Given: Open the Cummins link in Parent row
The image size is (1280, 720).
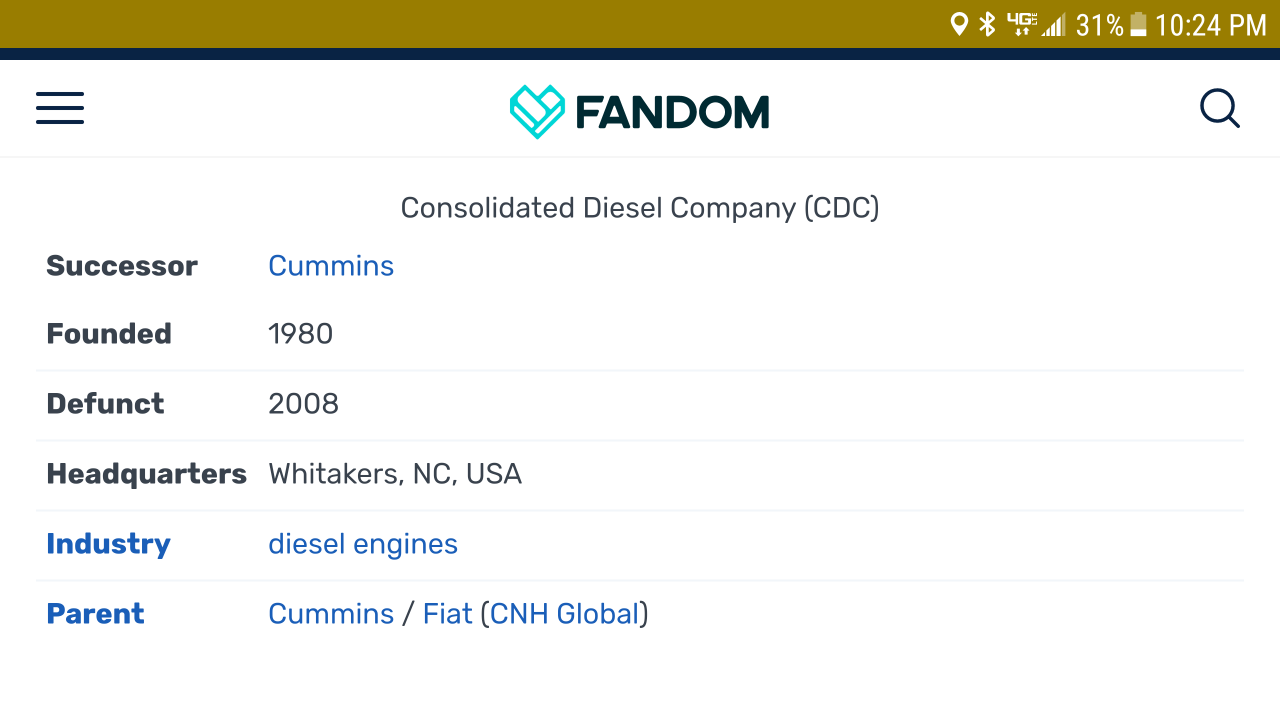Looking at the screenshot, I should [331, 614].
